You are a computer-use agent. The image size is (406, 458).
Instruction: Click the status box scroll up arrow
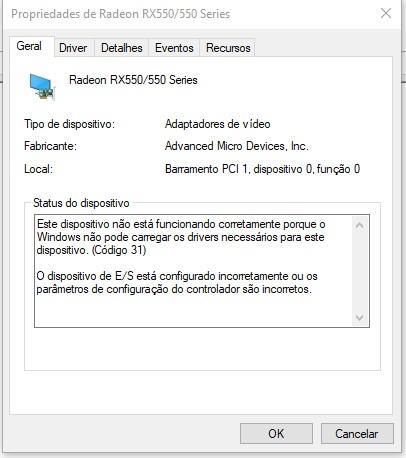click(360, 226)
